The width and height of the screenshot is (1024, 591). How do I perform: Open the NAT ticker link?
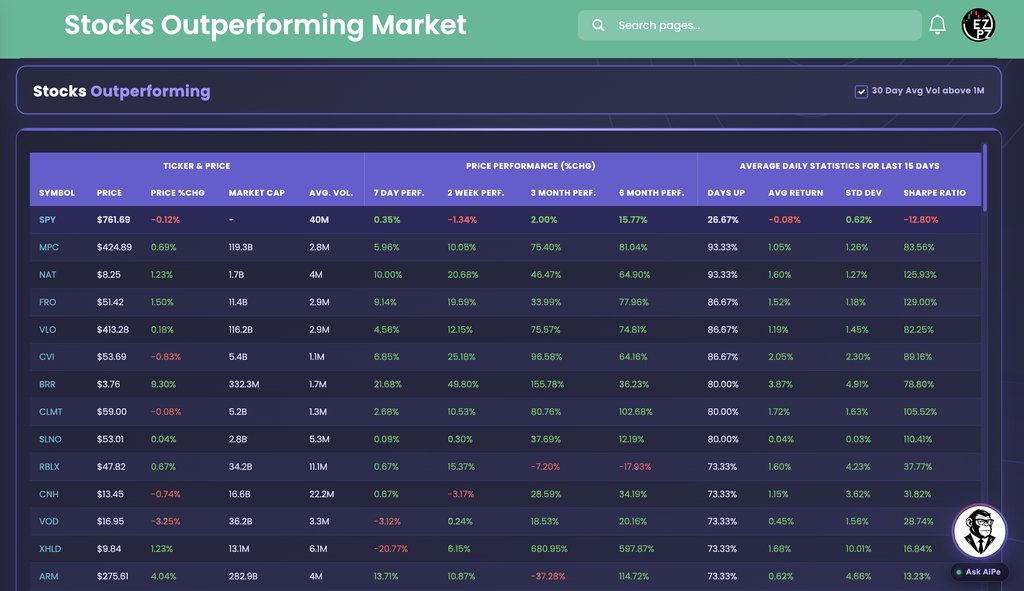tap(48, 275)
